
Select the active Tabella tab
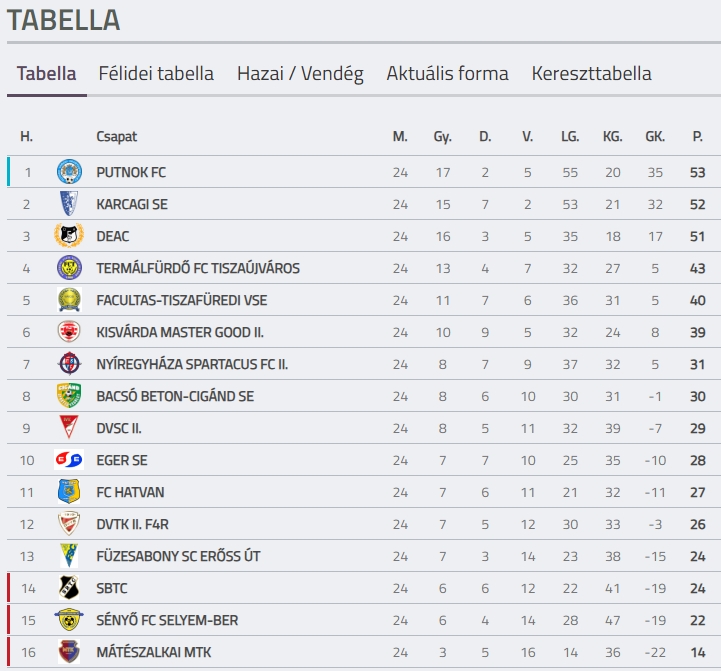click(x=46, y=74)
